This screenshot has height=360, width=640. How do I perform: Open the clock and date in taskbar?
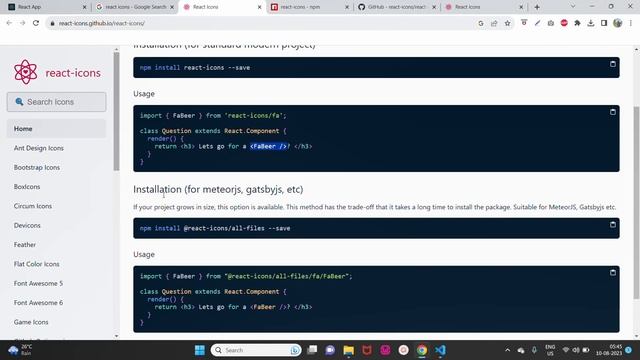609,350
